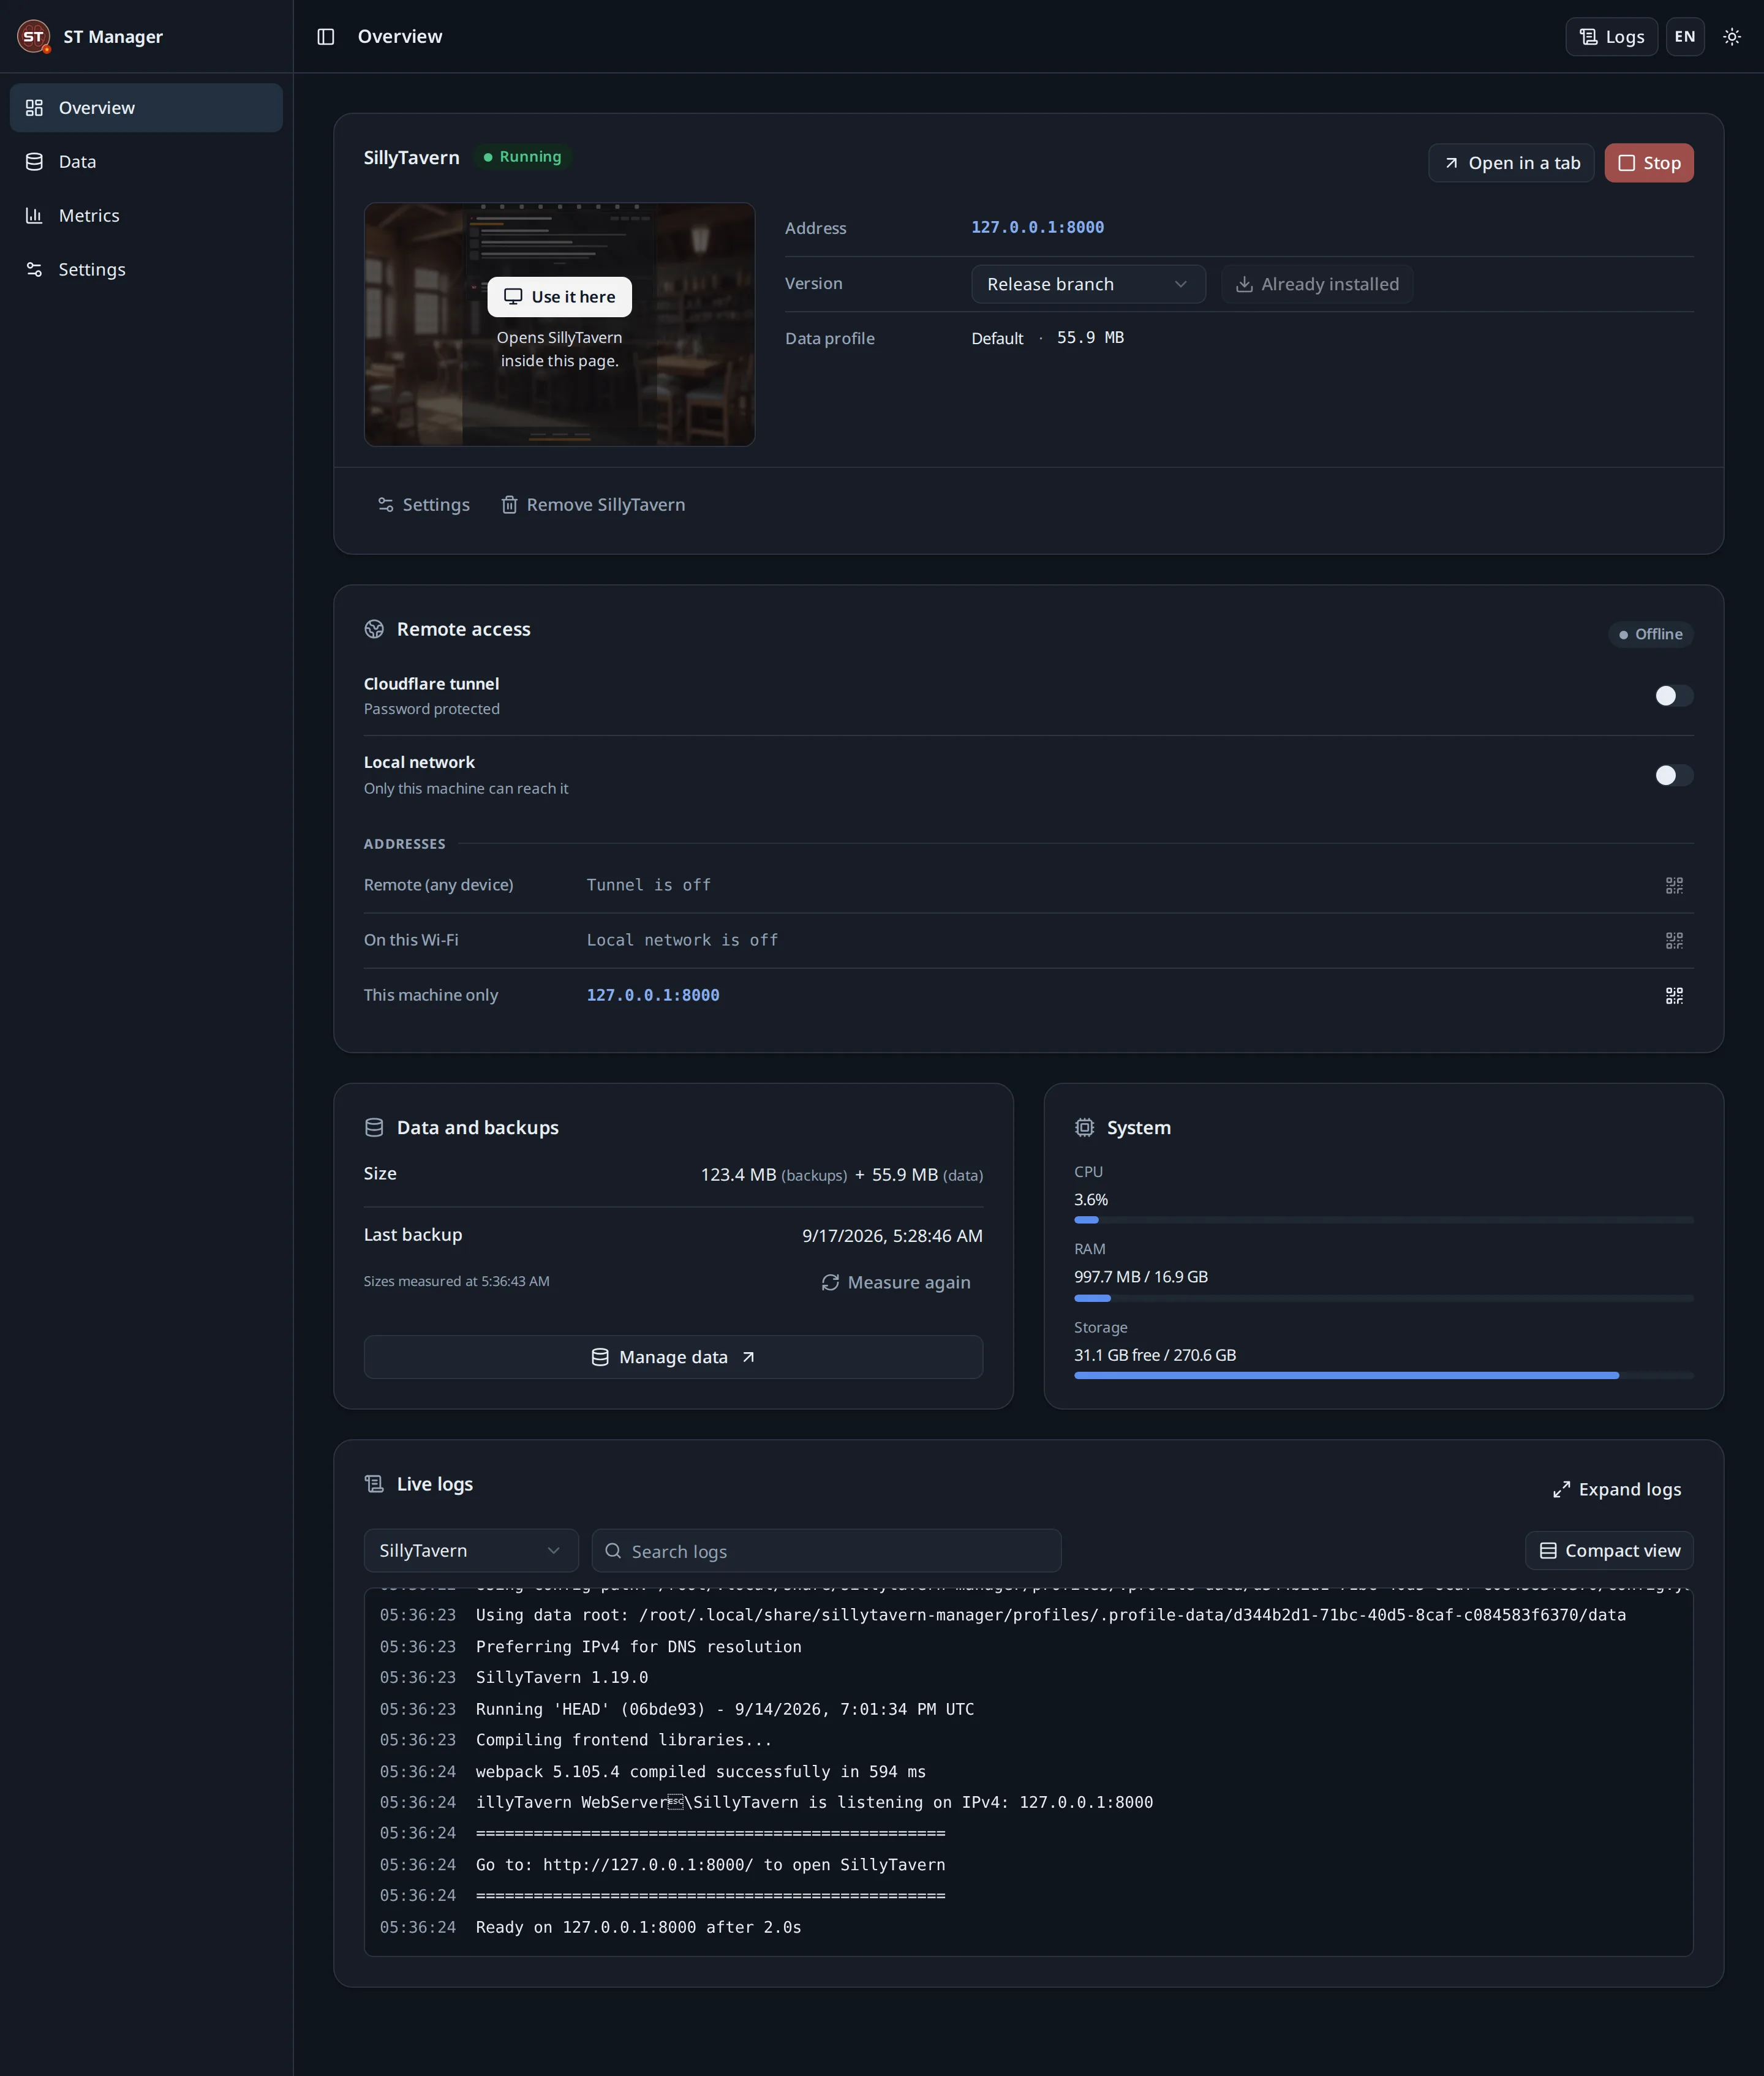
Task: Stop the running SillyTavern instance
Action: tap(1649, 163)
